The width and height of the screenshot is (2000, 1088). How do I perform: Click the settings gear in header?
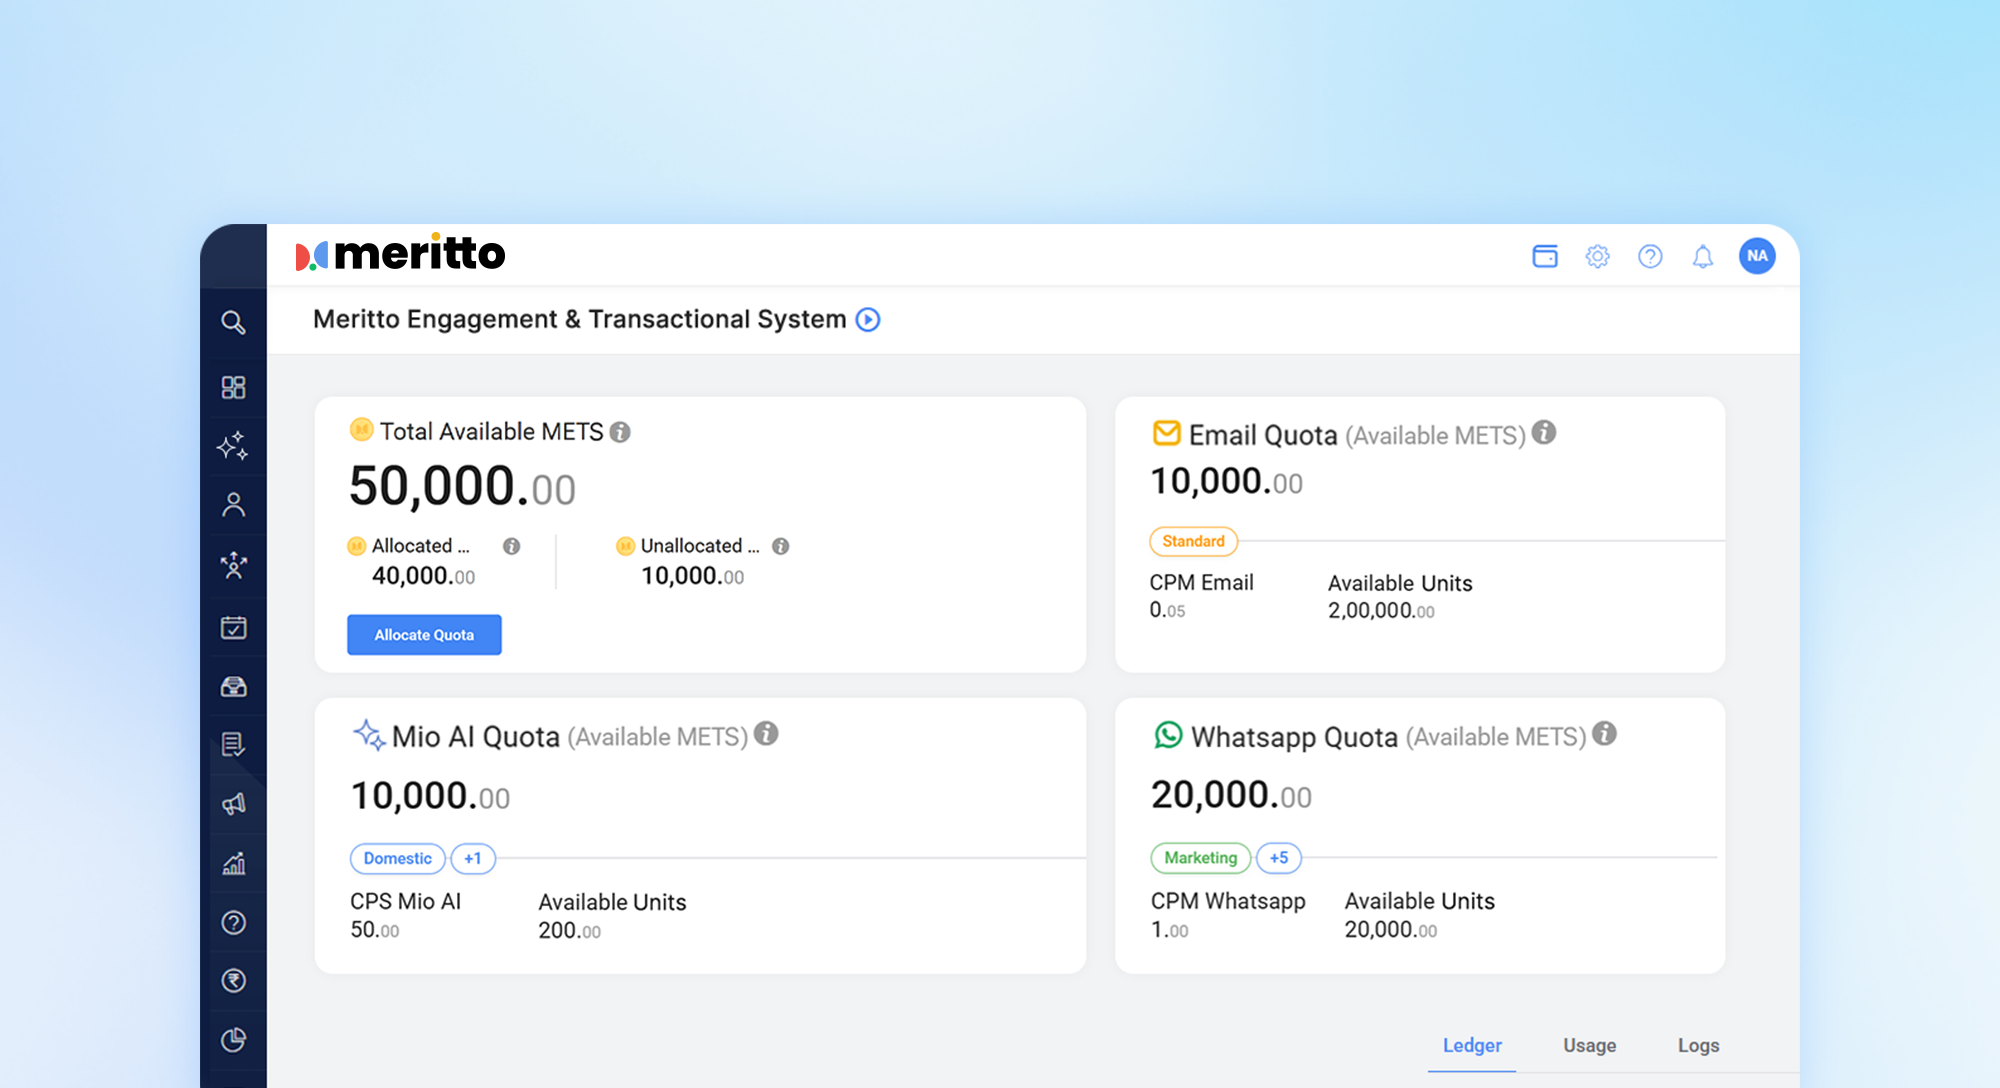[x=1597, y=256]
